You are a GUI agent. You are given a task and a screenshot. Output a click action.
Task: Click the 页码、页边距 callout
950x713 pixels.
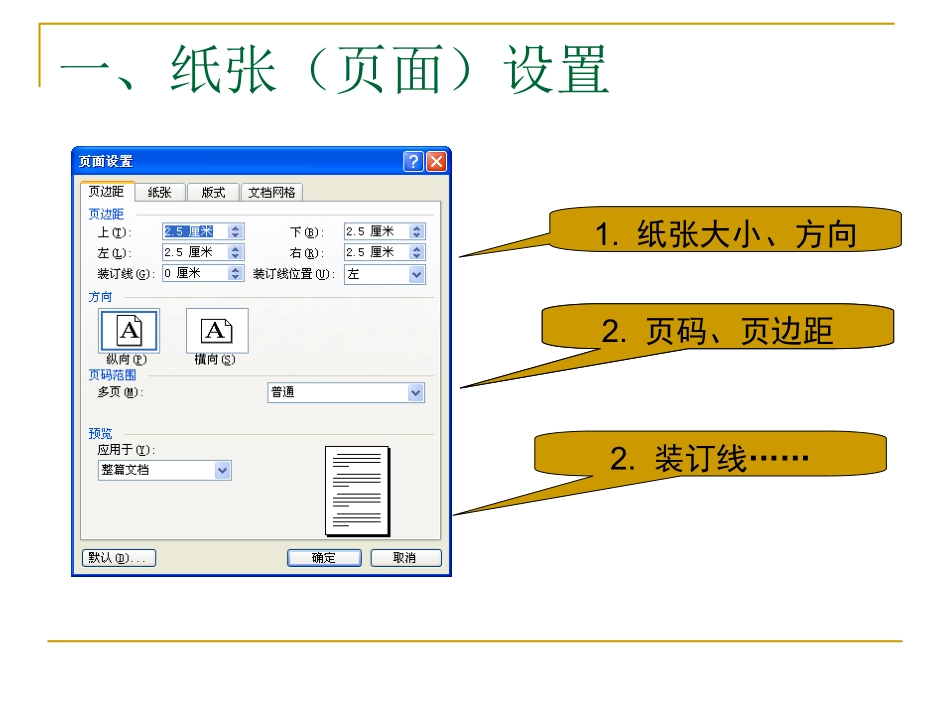pyautogui.click(x=717, y=327)
